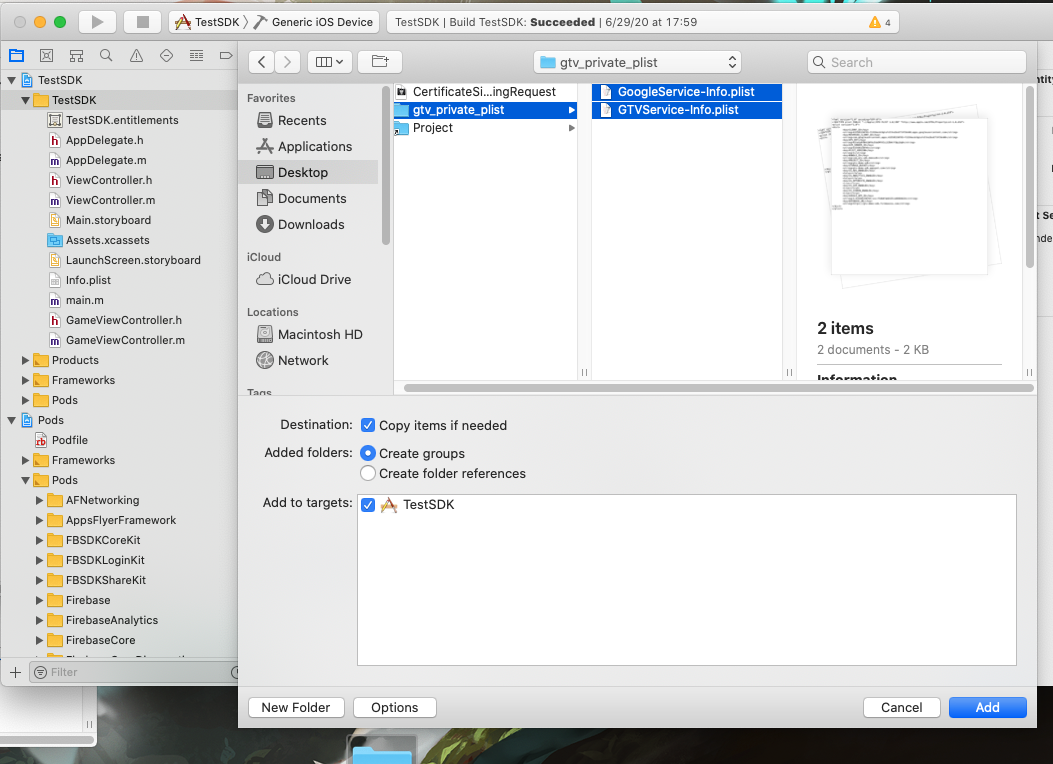Open the Symbol navigator
The height and width of the screenshot is (764, 1053).
(77, 56)
